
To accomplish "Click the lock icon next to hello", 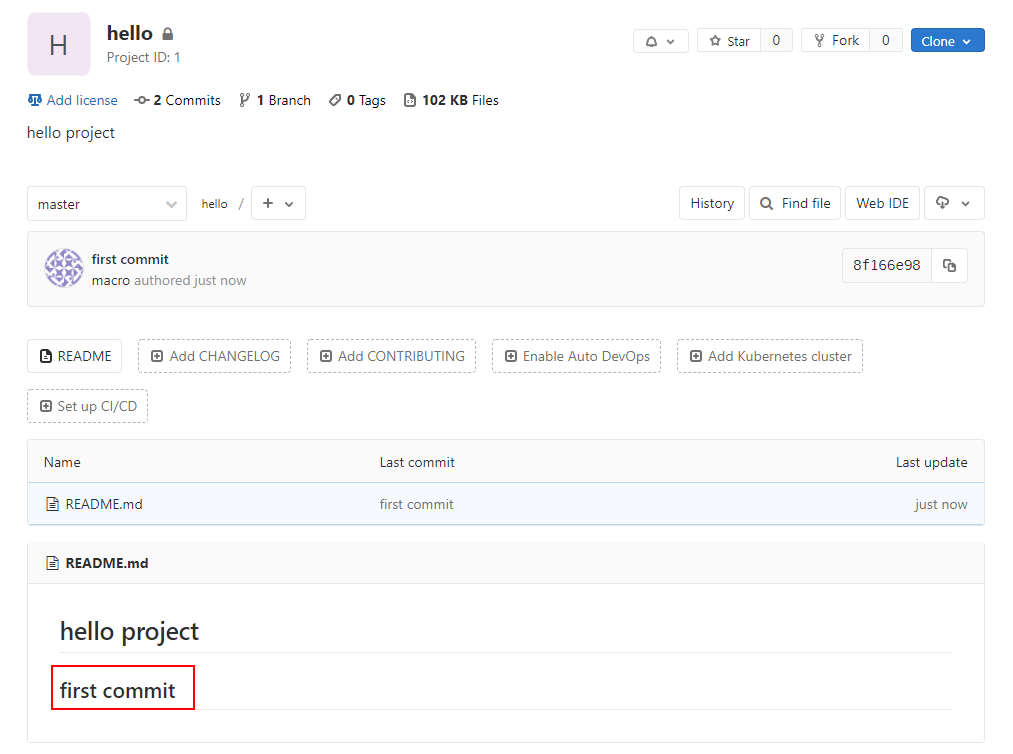I will (x=167, y=34).
